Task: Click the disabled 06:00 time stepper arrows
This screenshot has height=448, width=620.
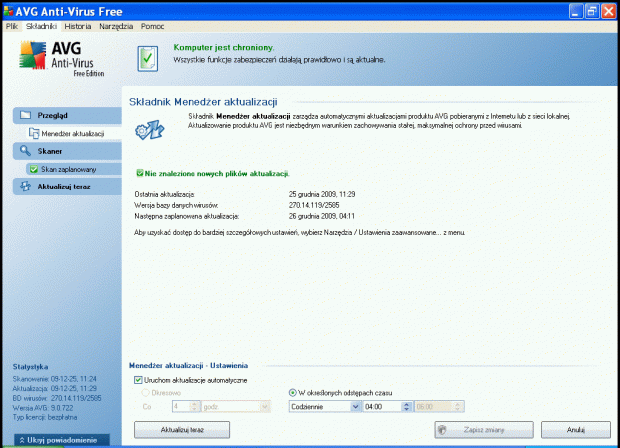Action: click(458, 406)
